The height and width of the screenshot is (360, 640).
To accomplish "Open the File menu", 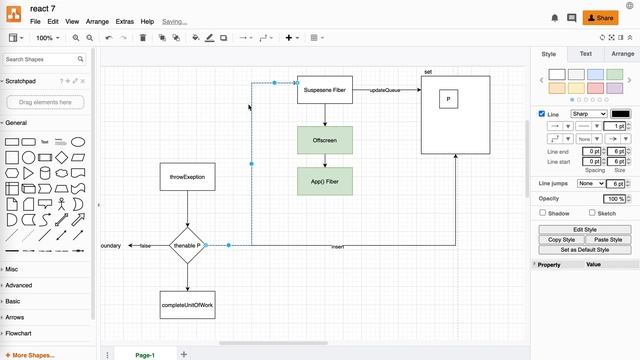I will (x=35, y=22).
